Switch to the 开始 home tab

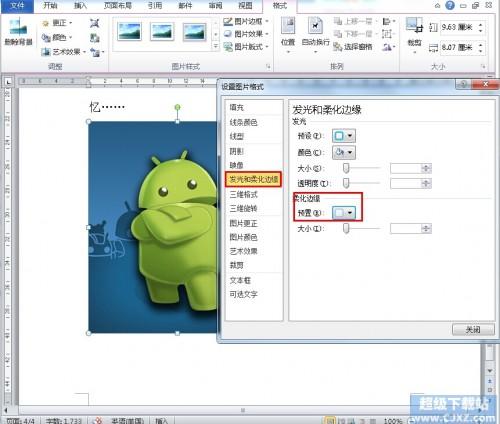(x=51, y=6)
